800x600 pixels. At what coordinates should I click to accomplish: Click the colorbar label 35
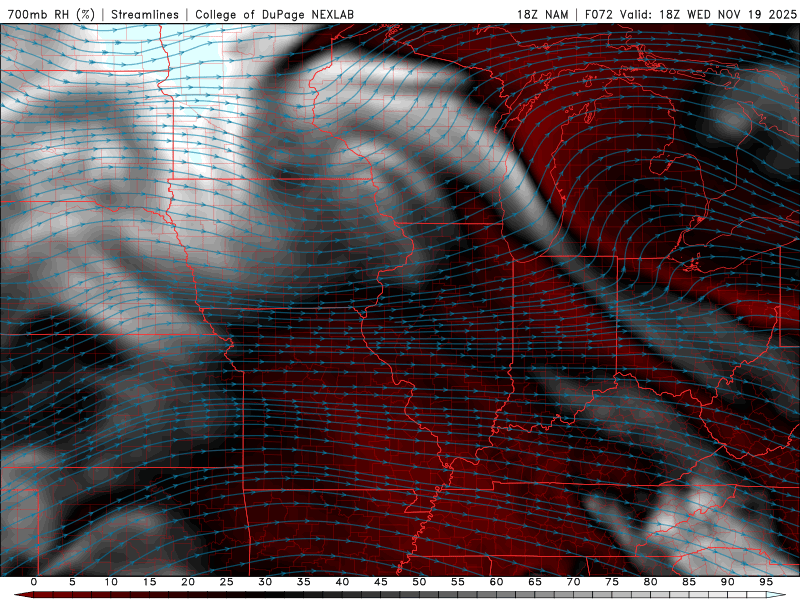click(x=304, y=582)
